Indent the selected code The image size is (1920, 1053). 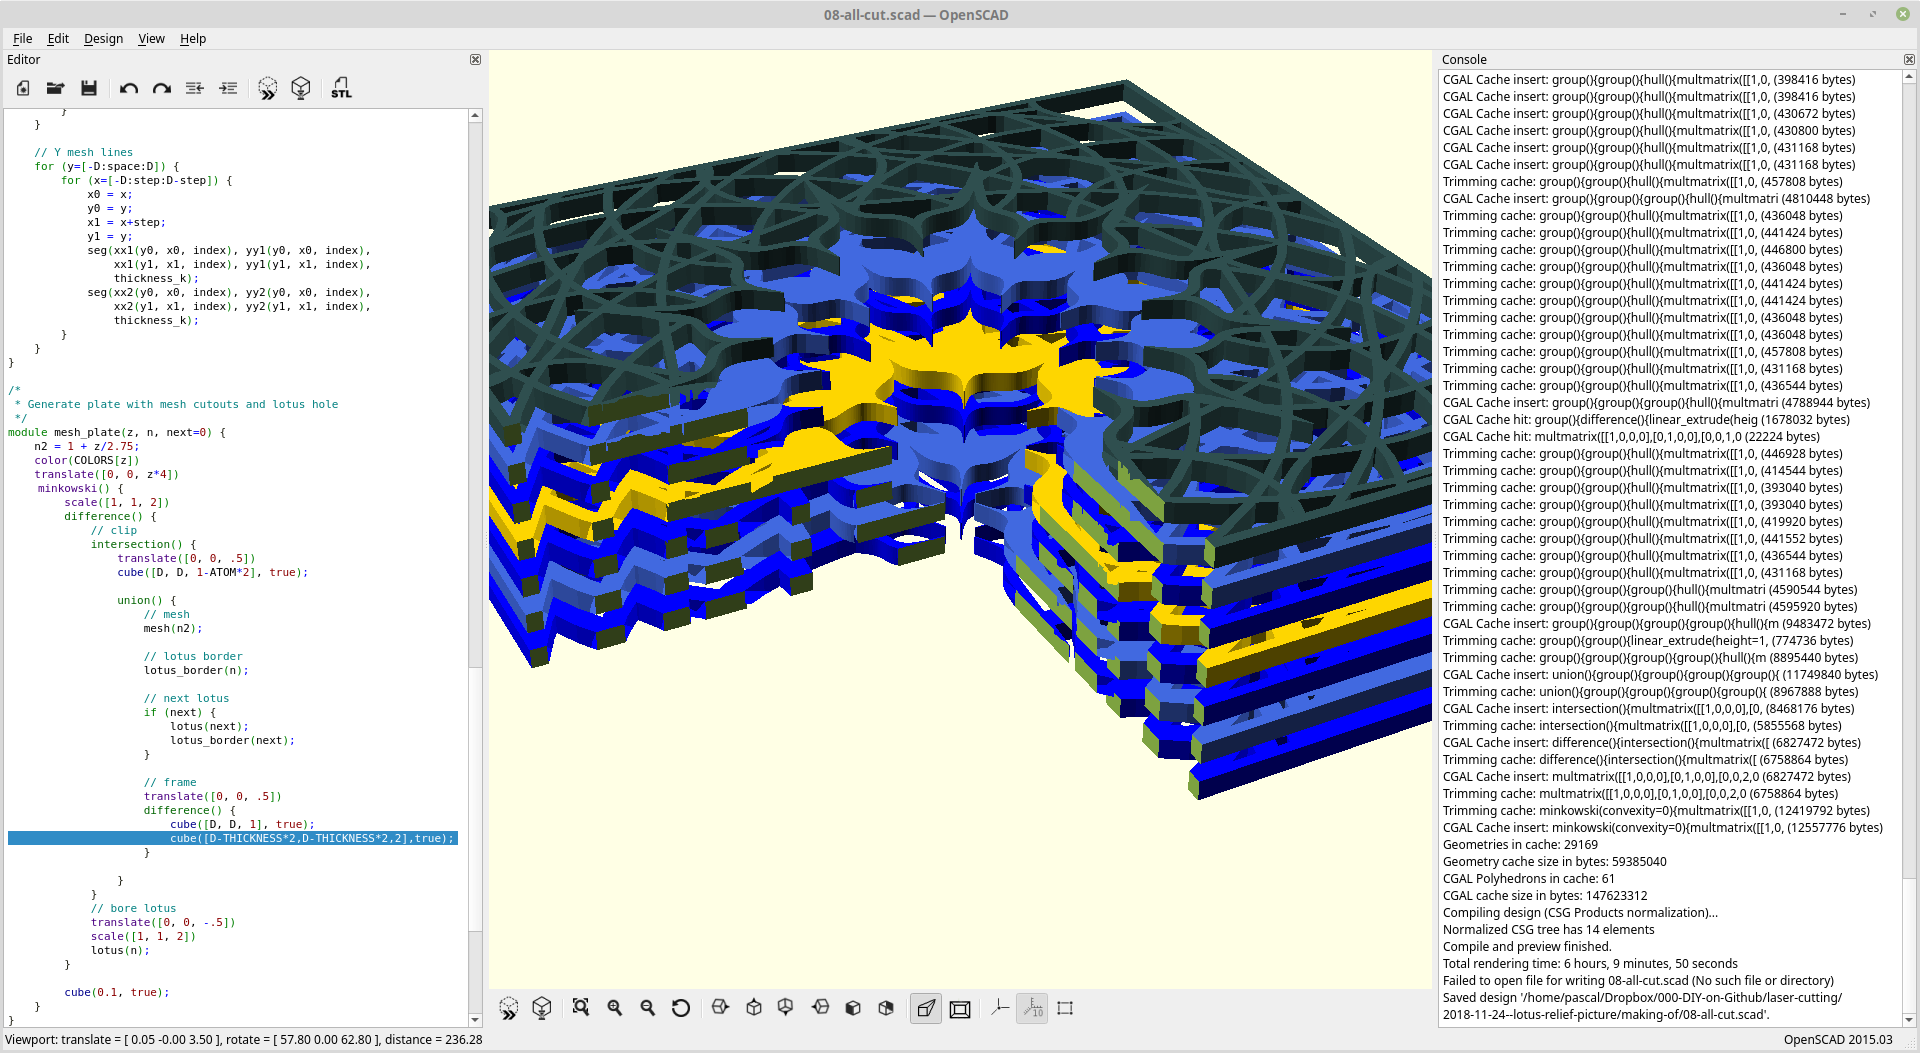pyautogui.click(x=228, y=88)
